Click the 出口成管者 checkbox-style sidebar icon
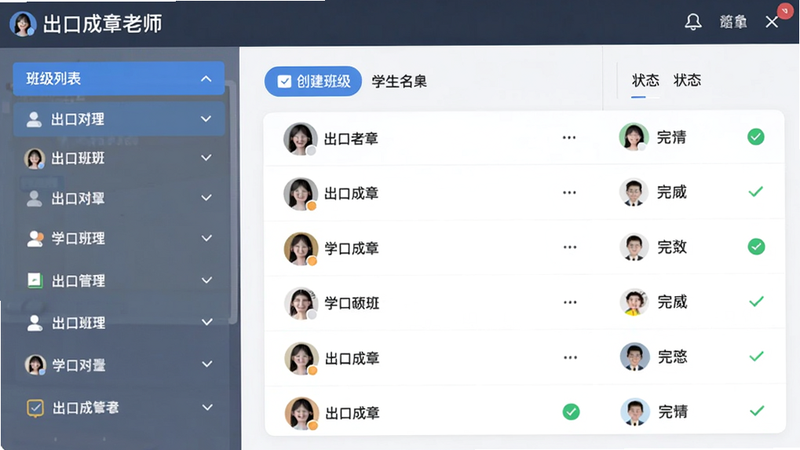Image resolution: width=800 pixels, height=450 pixels. coord(35,408)
